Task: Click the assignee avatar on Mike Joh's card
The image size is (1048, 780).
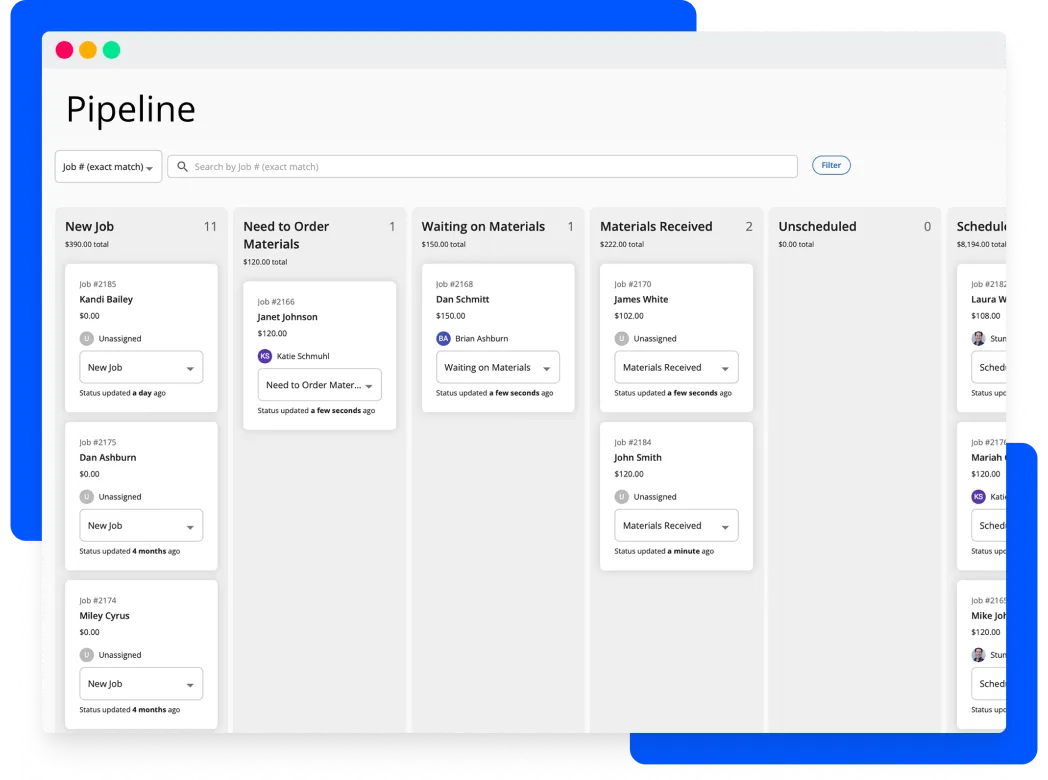Action: click(x=977, y=654)
